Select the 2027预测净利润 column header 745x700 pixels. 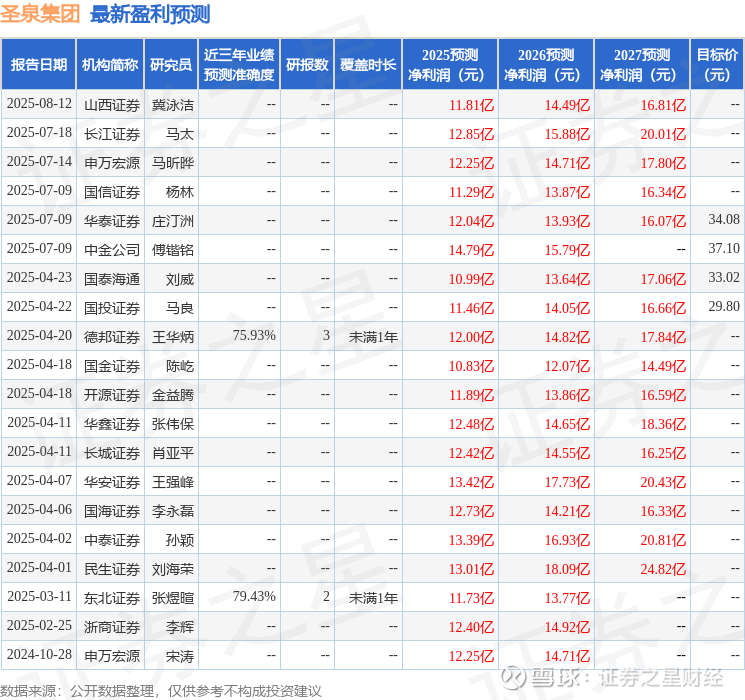(x=642, y=65)
